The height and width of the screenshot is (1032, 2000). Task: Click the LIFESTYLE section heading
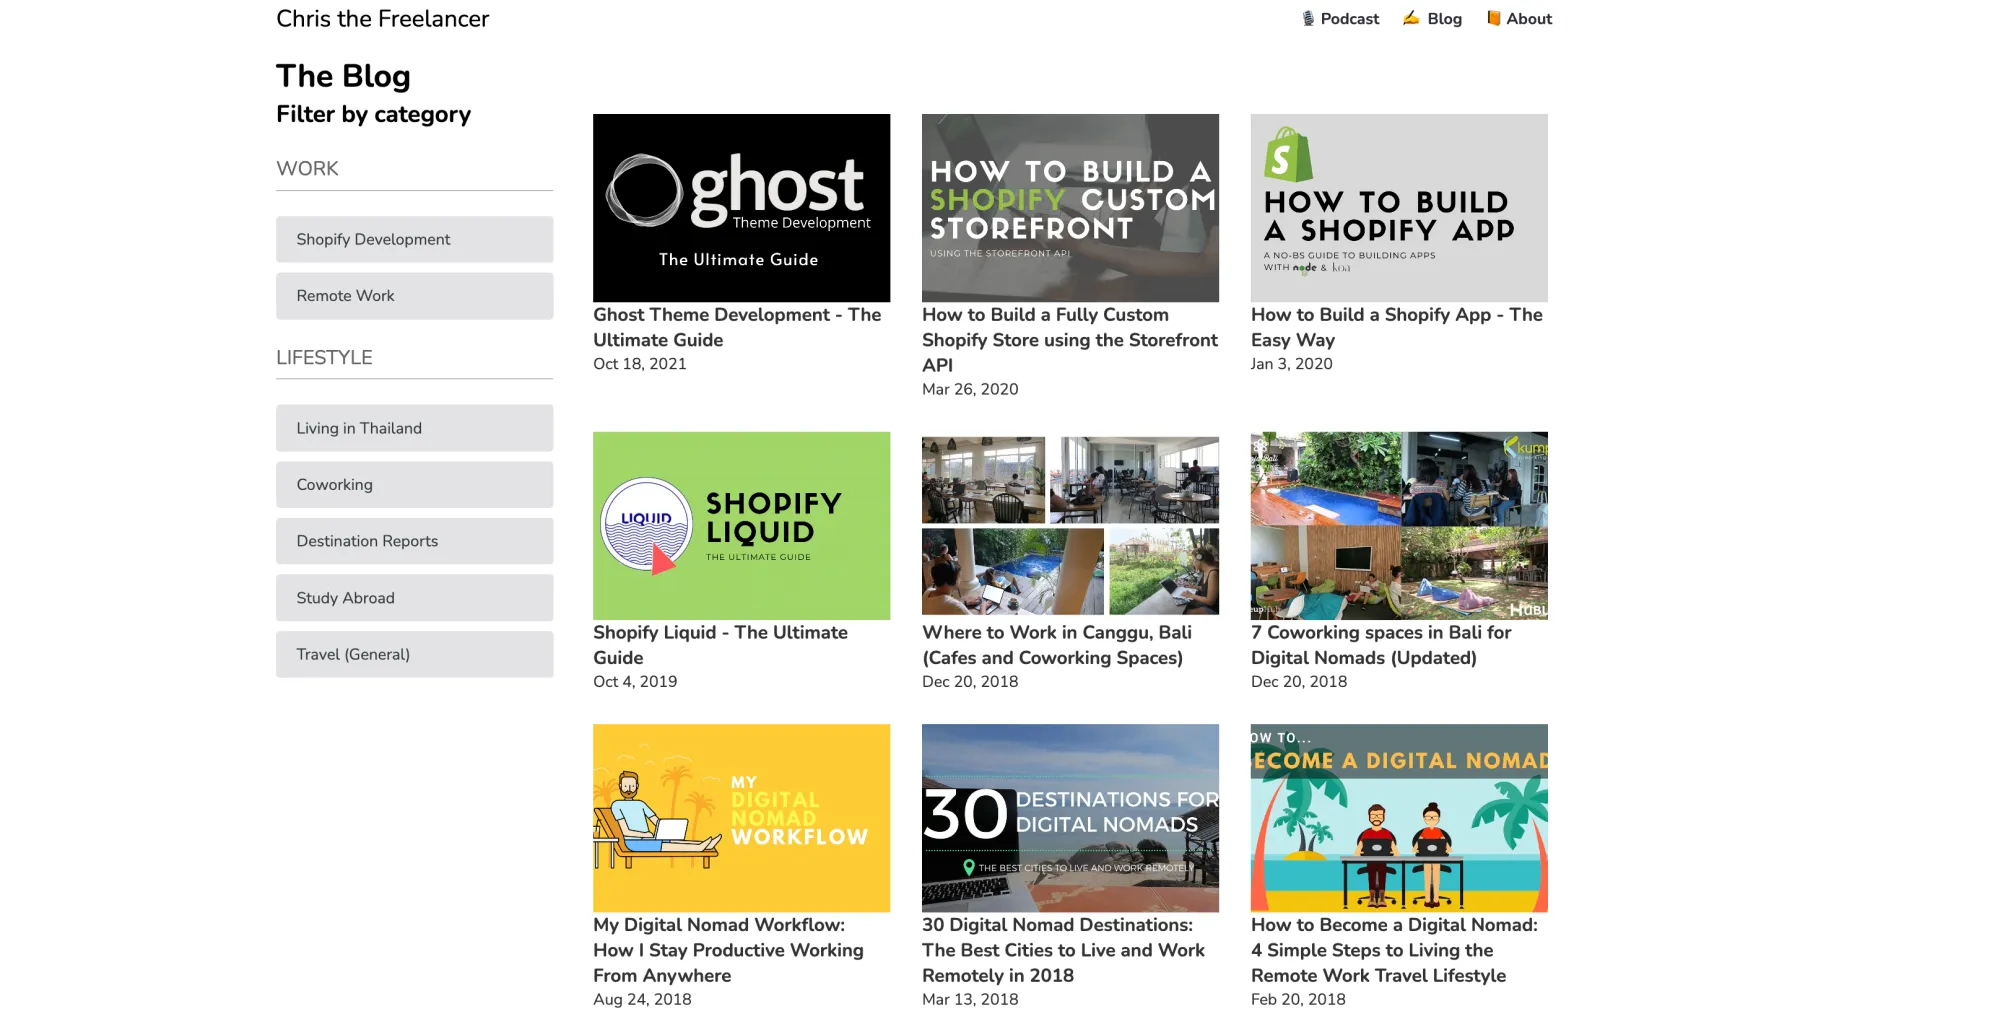tap(324, 357)
